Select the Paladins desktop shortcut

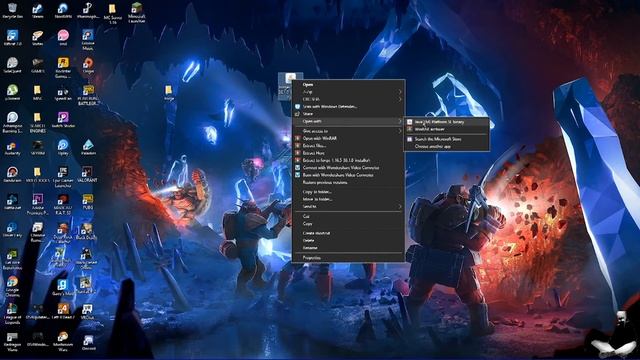[88, 148]
